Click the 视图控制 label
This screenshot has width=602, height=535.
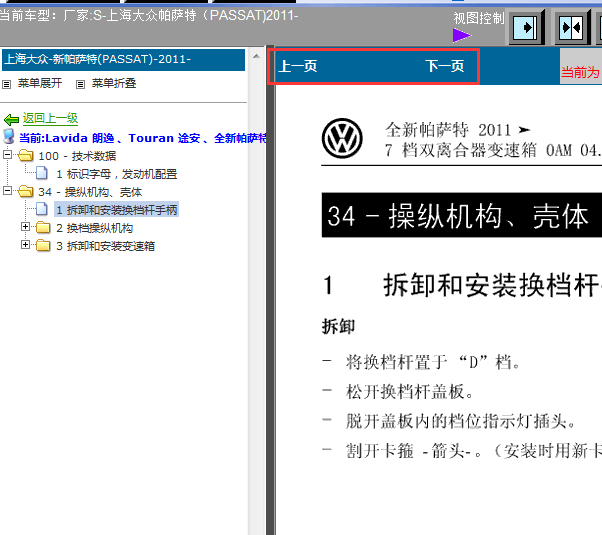(x=479, y=18)
